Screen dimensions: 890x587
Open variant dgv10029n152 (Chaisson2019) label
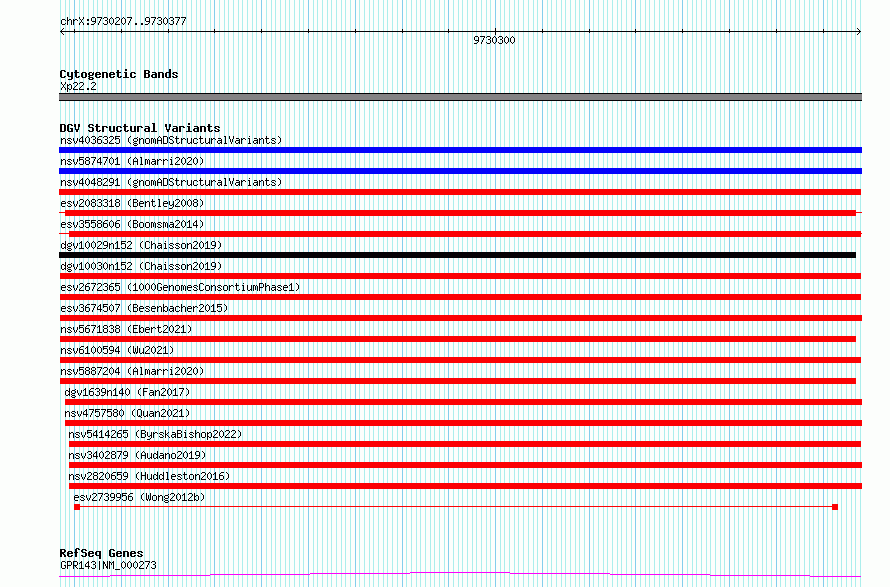point(141,245)
